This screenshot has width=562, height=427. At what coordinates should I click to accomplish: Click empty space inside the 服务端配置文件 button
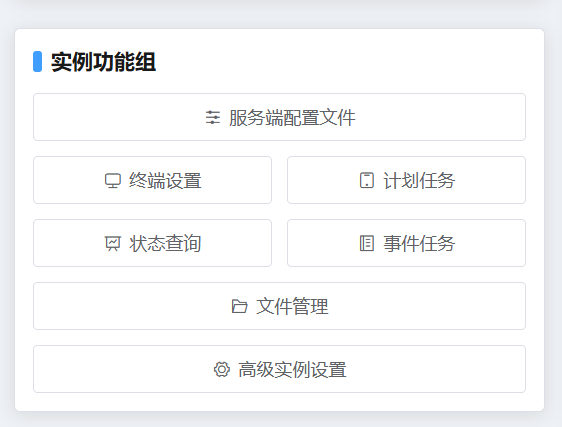tap(108, 117)
